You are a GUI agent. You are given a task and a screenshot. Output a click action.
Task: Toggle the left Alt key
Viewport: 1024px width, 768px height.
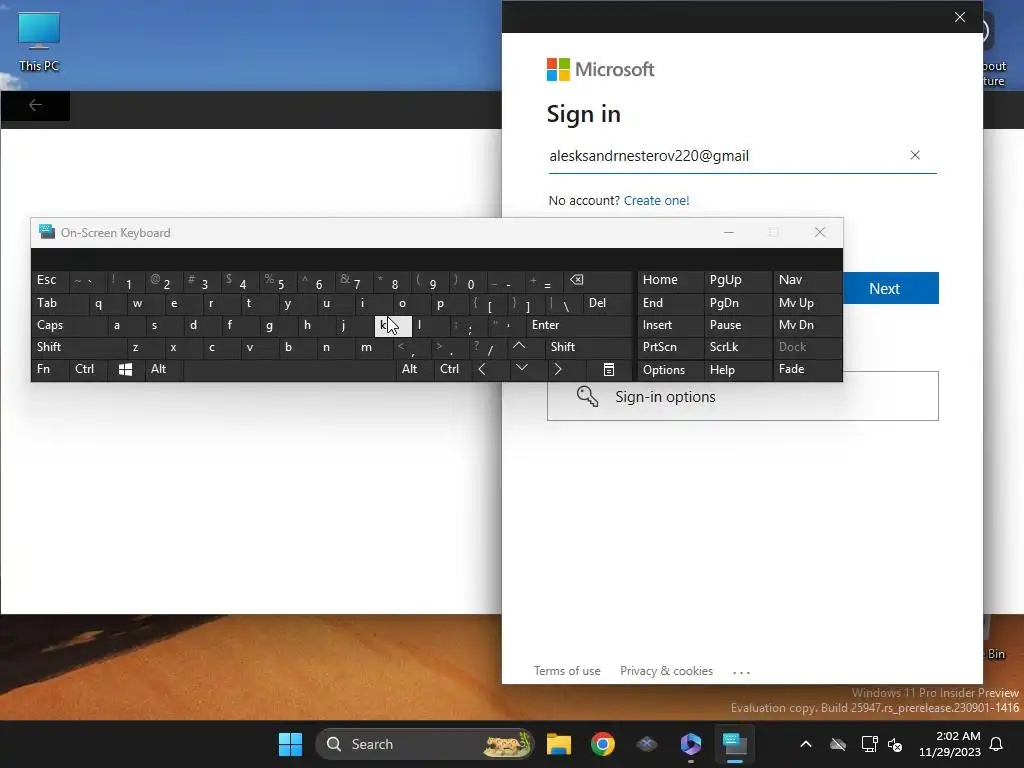164,370
